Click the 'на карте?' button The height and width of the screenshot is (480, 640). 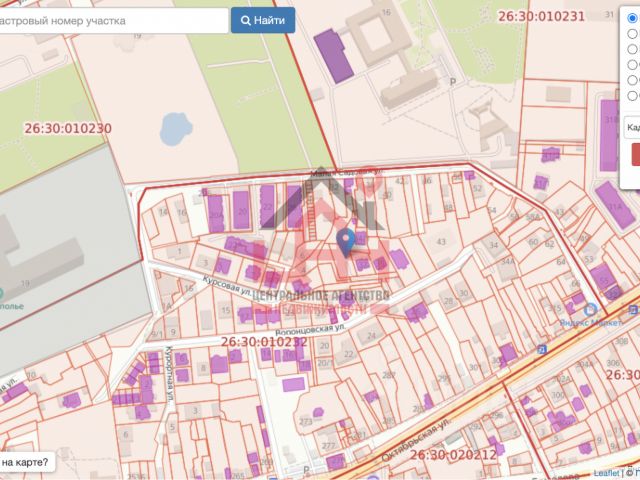[x=27, y=462]
